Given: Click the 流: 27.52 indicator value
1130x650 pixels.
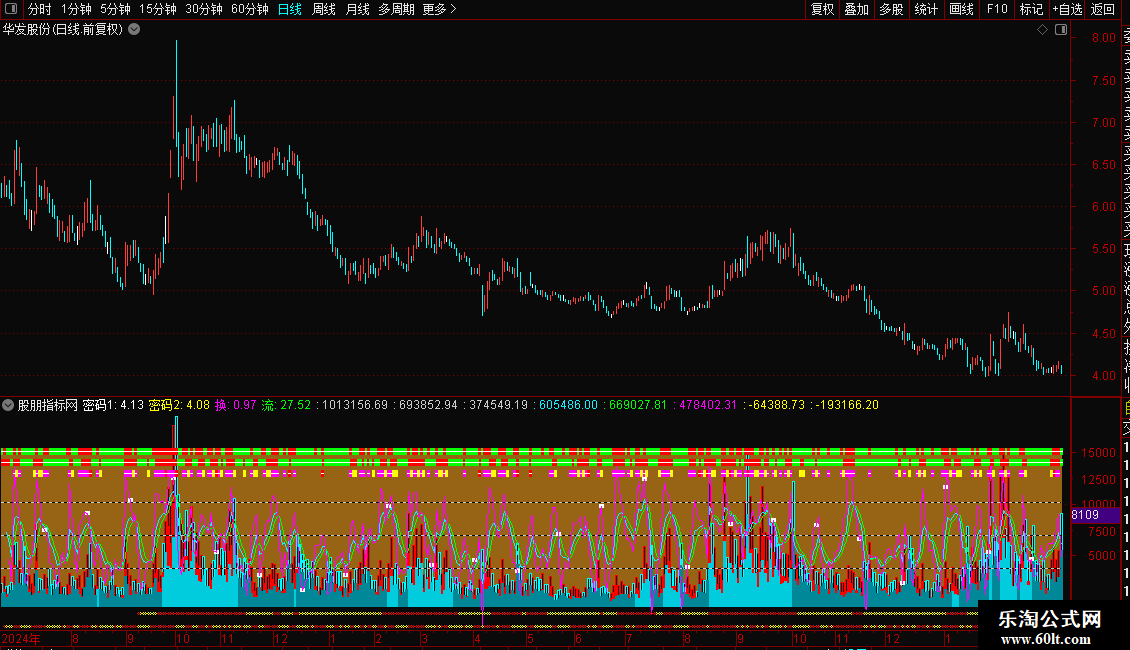Looking at the screenshot, I should (286, 405).
